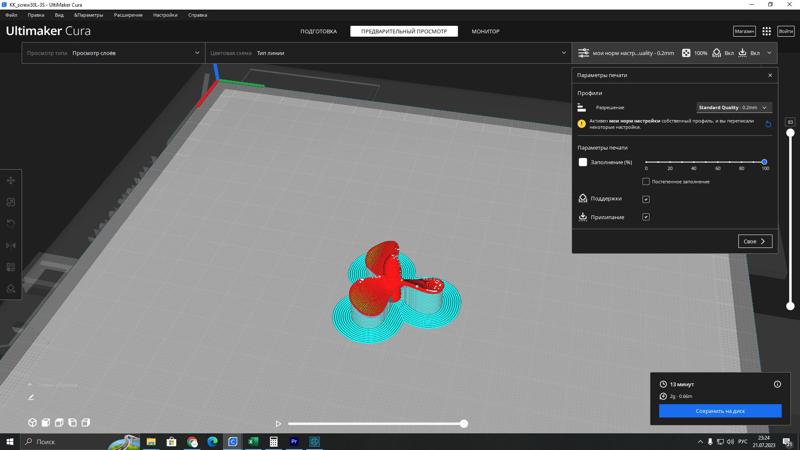Switch to front view cube icon
The height and width of the screenshot is (450, 800).
click(45, 422)
